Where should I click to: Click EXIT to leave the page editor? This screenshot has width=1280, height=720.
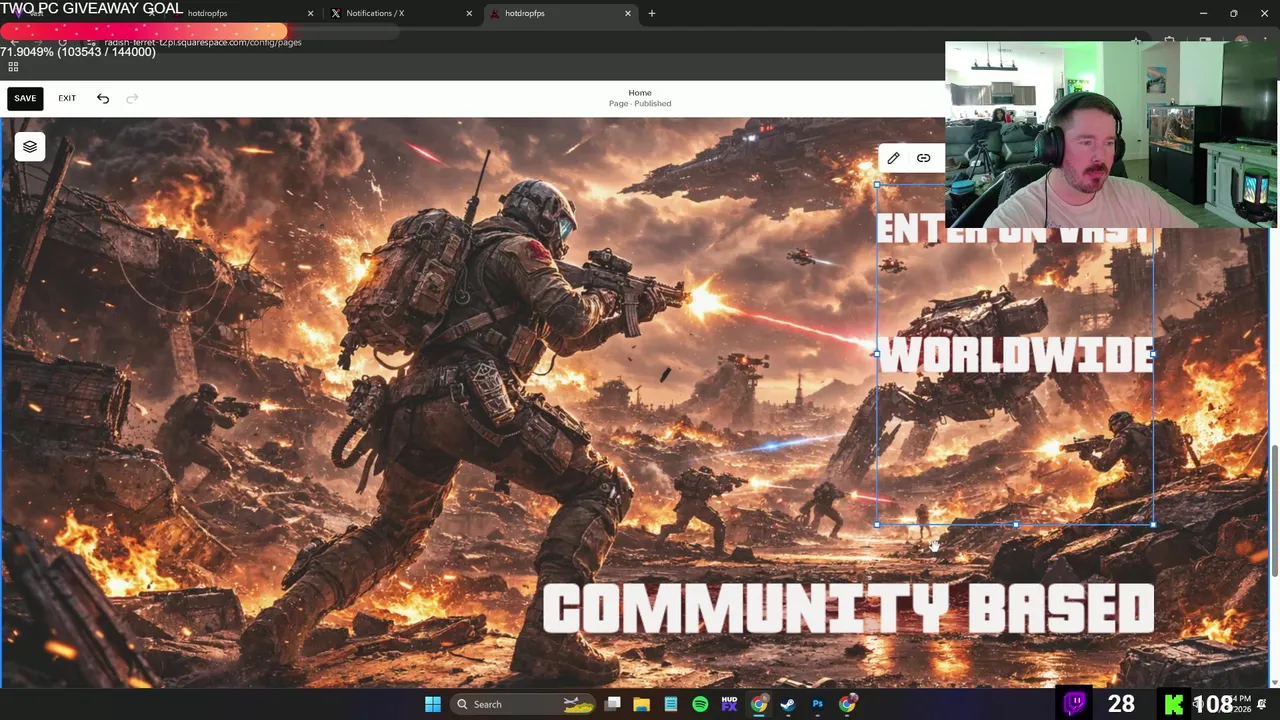tap(67, 98)
